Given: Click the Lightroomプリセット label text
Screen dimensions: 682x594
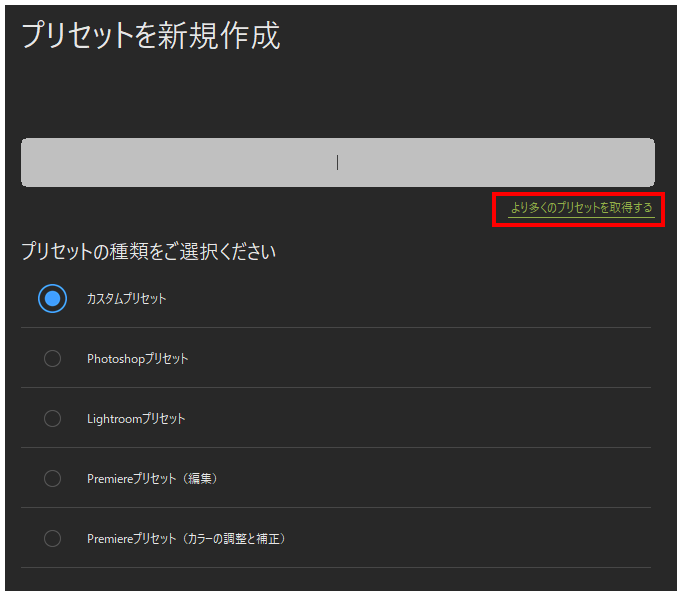Looking at the screenshot, I should (136, 419).
